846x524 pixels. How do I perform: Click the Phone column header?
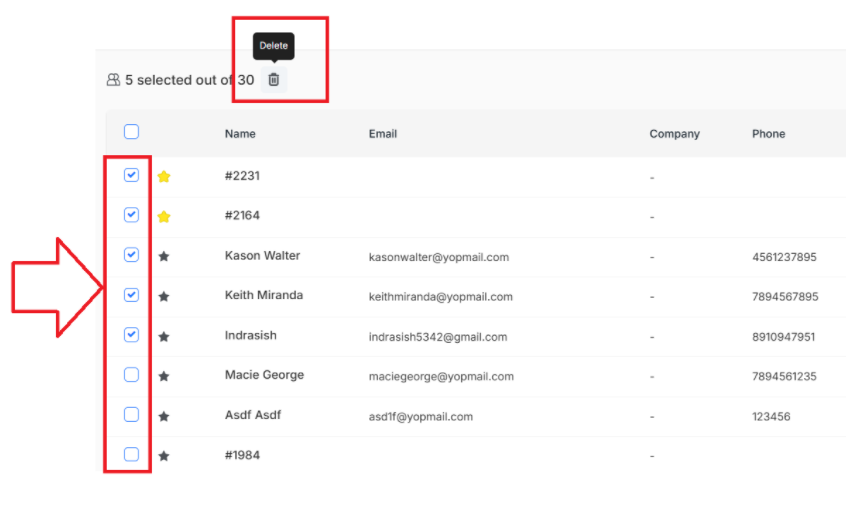tap(768, 134)
